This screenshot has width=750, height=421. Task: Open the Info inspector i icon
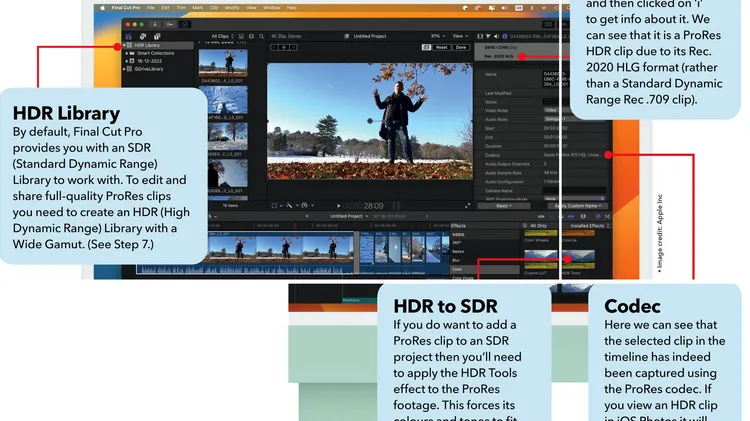click(x=505, y=36)
